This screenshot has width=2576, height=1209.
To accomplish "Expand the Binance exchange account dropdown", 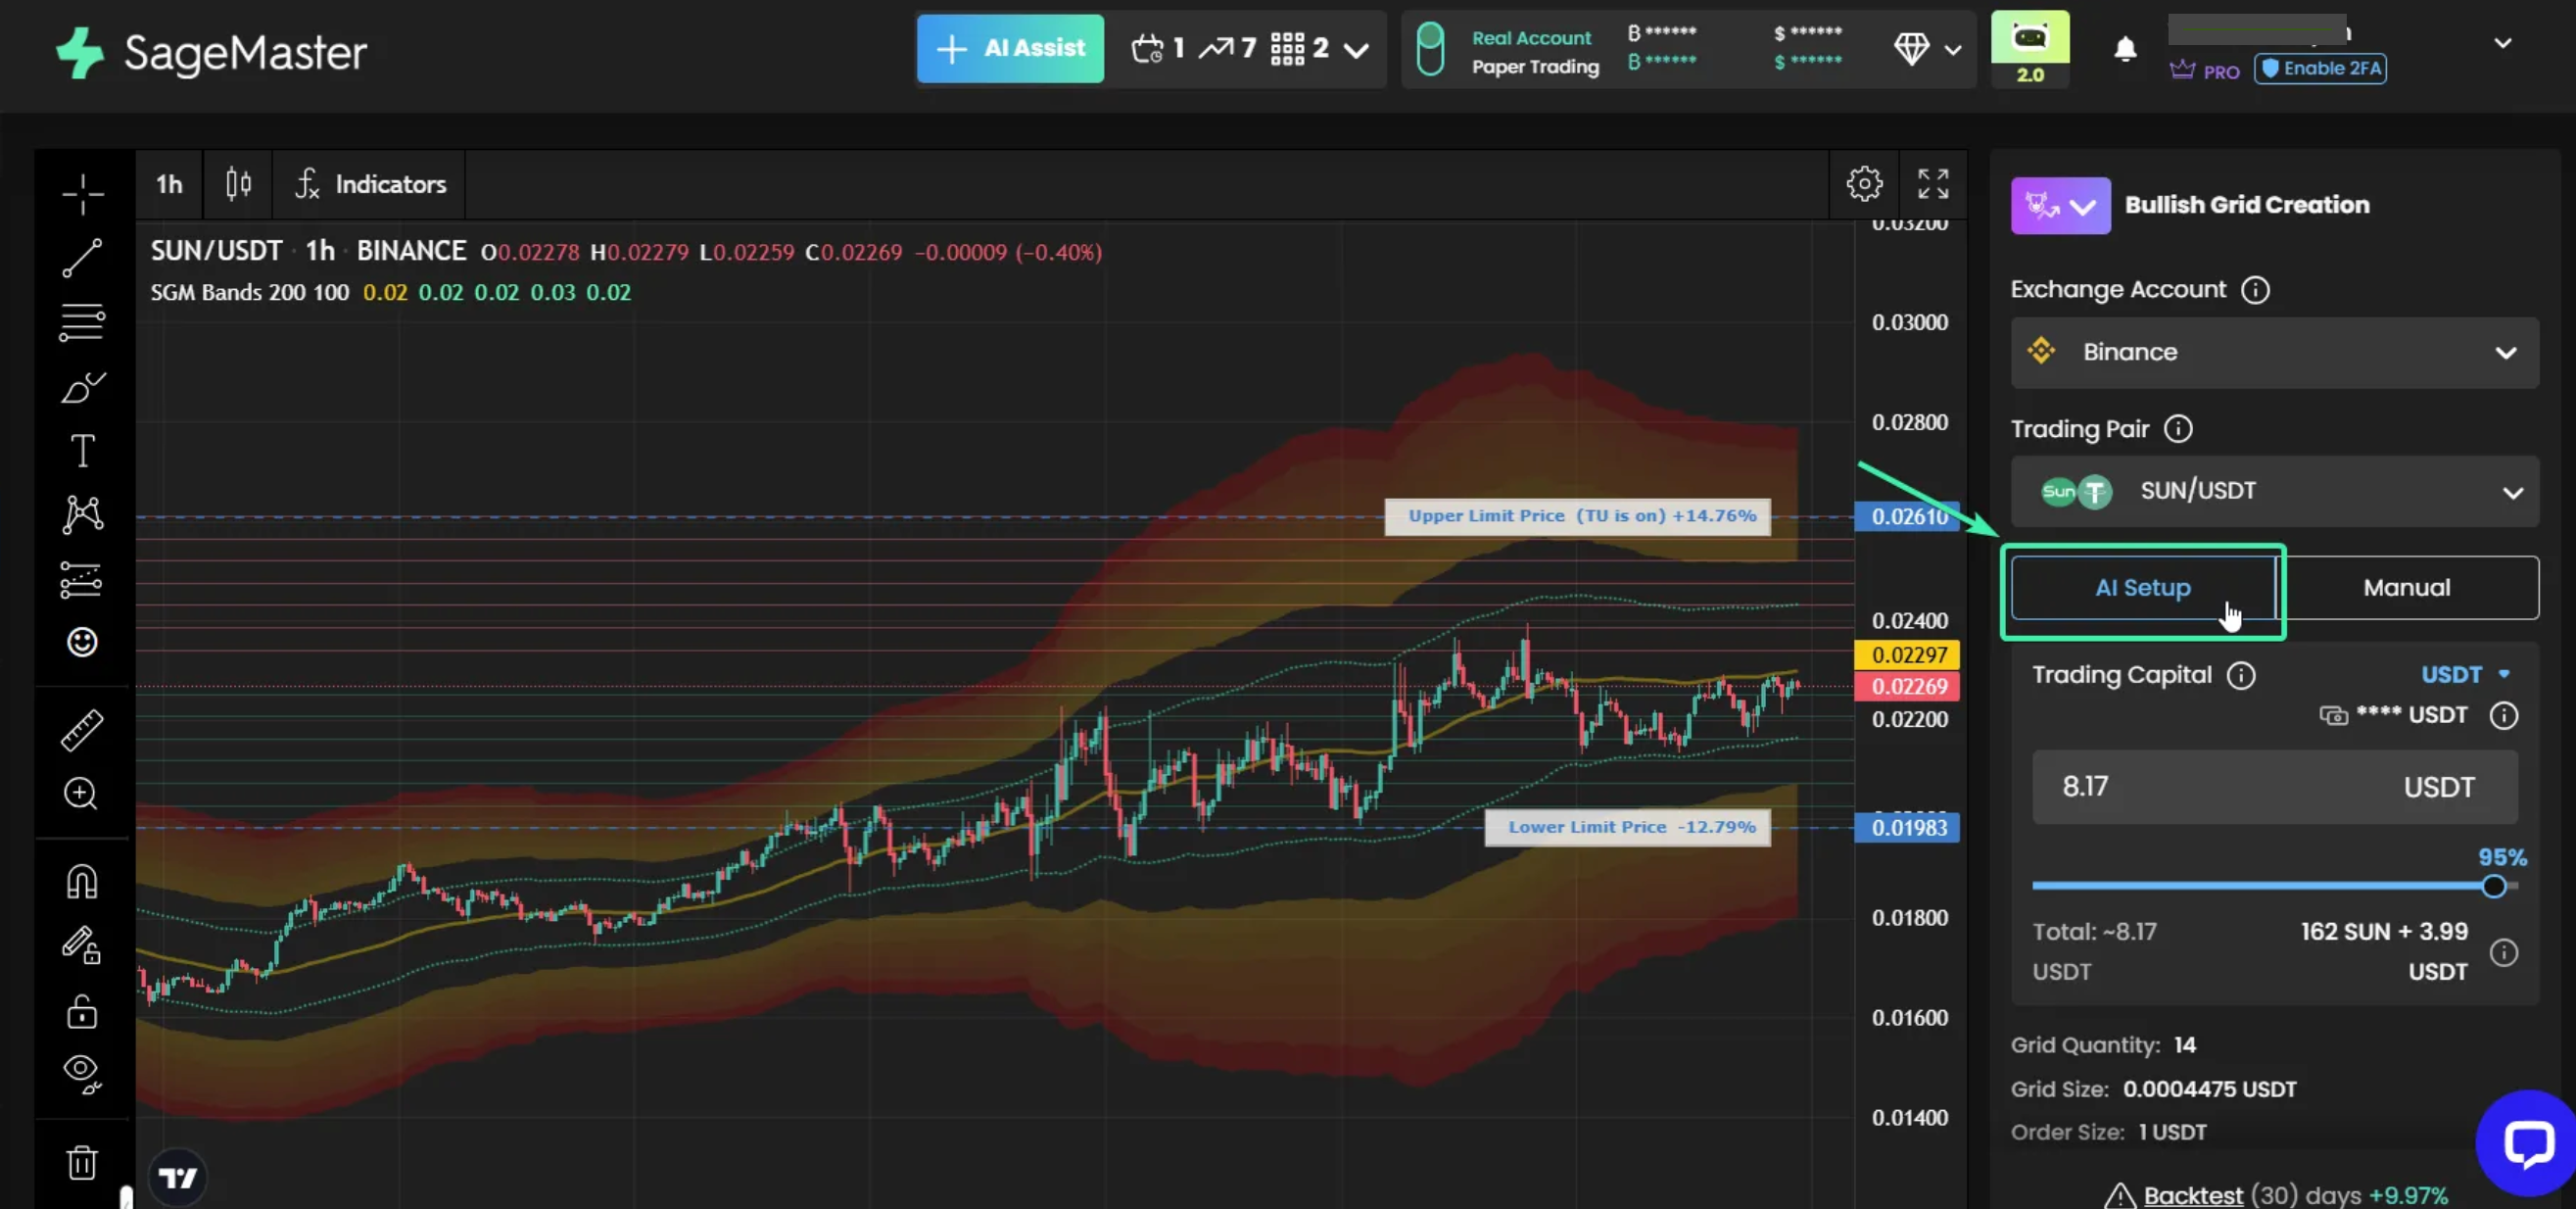I will click(x=2274, y=352).
